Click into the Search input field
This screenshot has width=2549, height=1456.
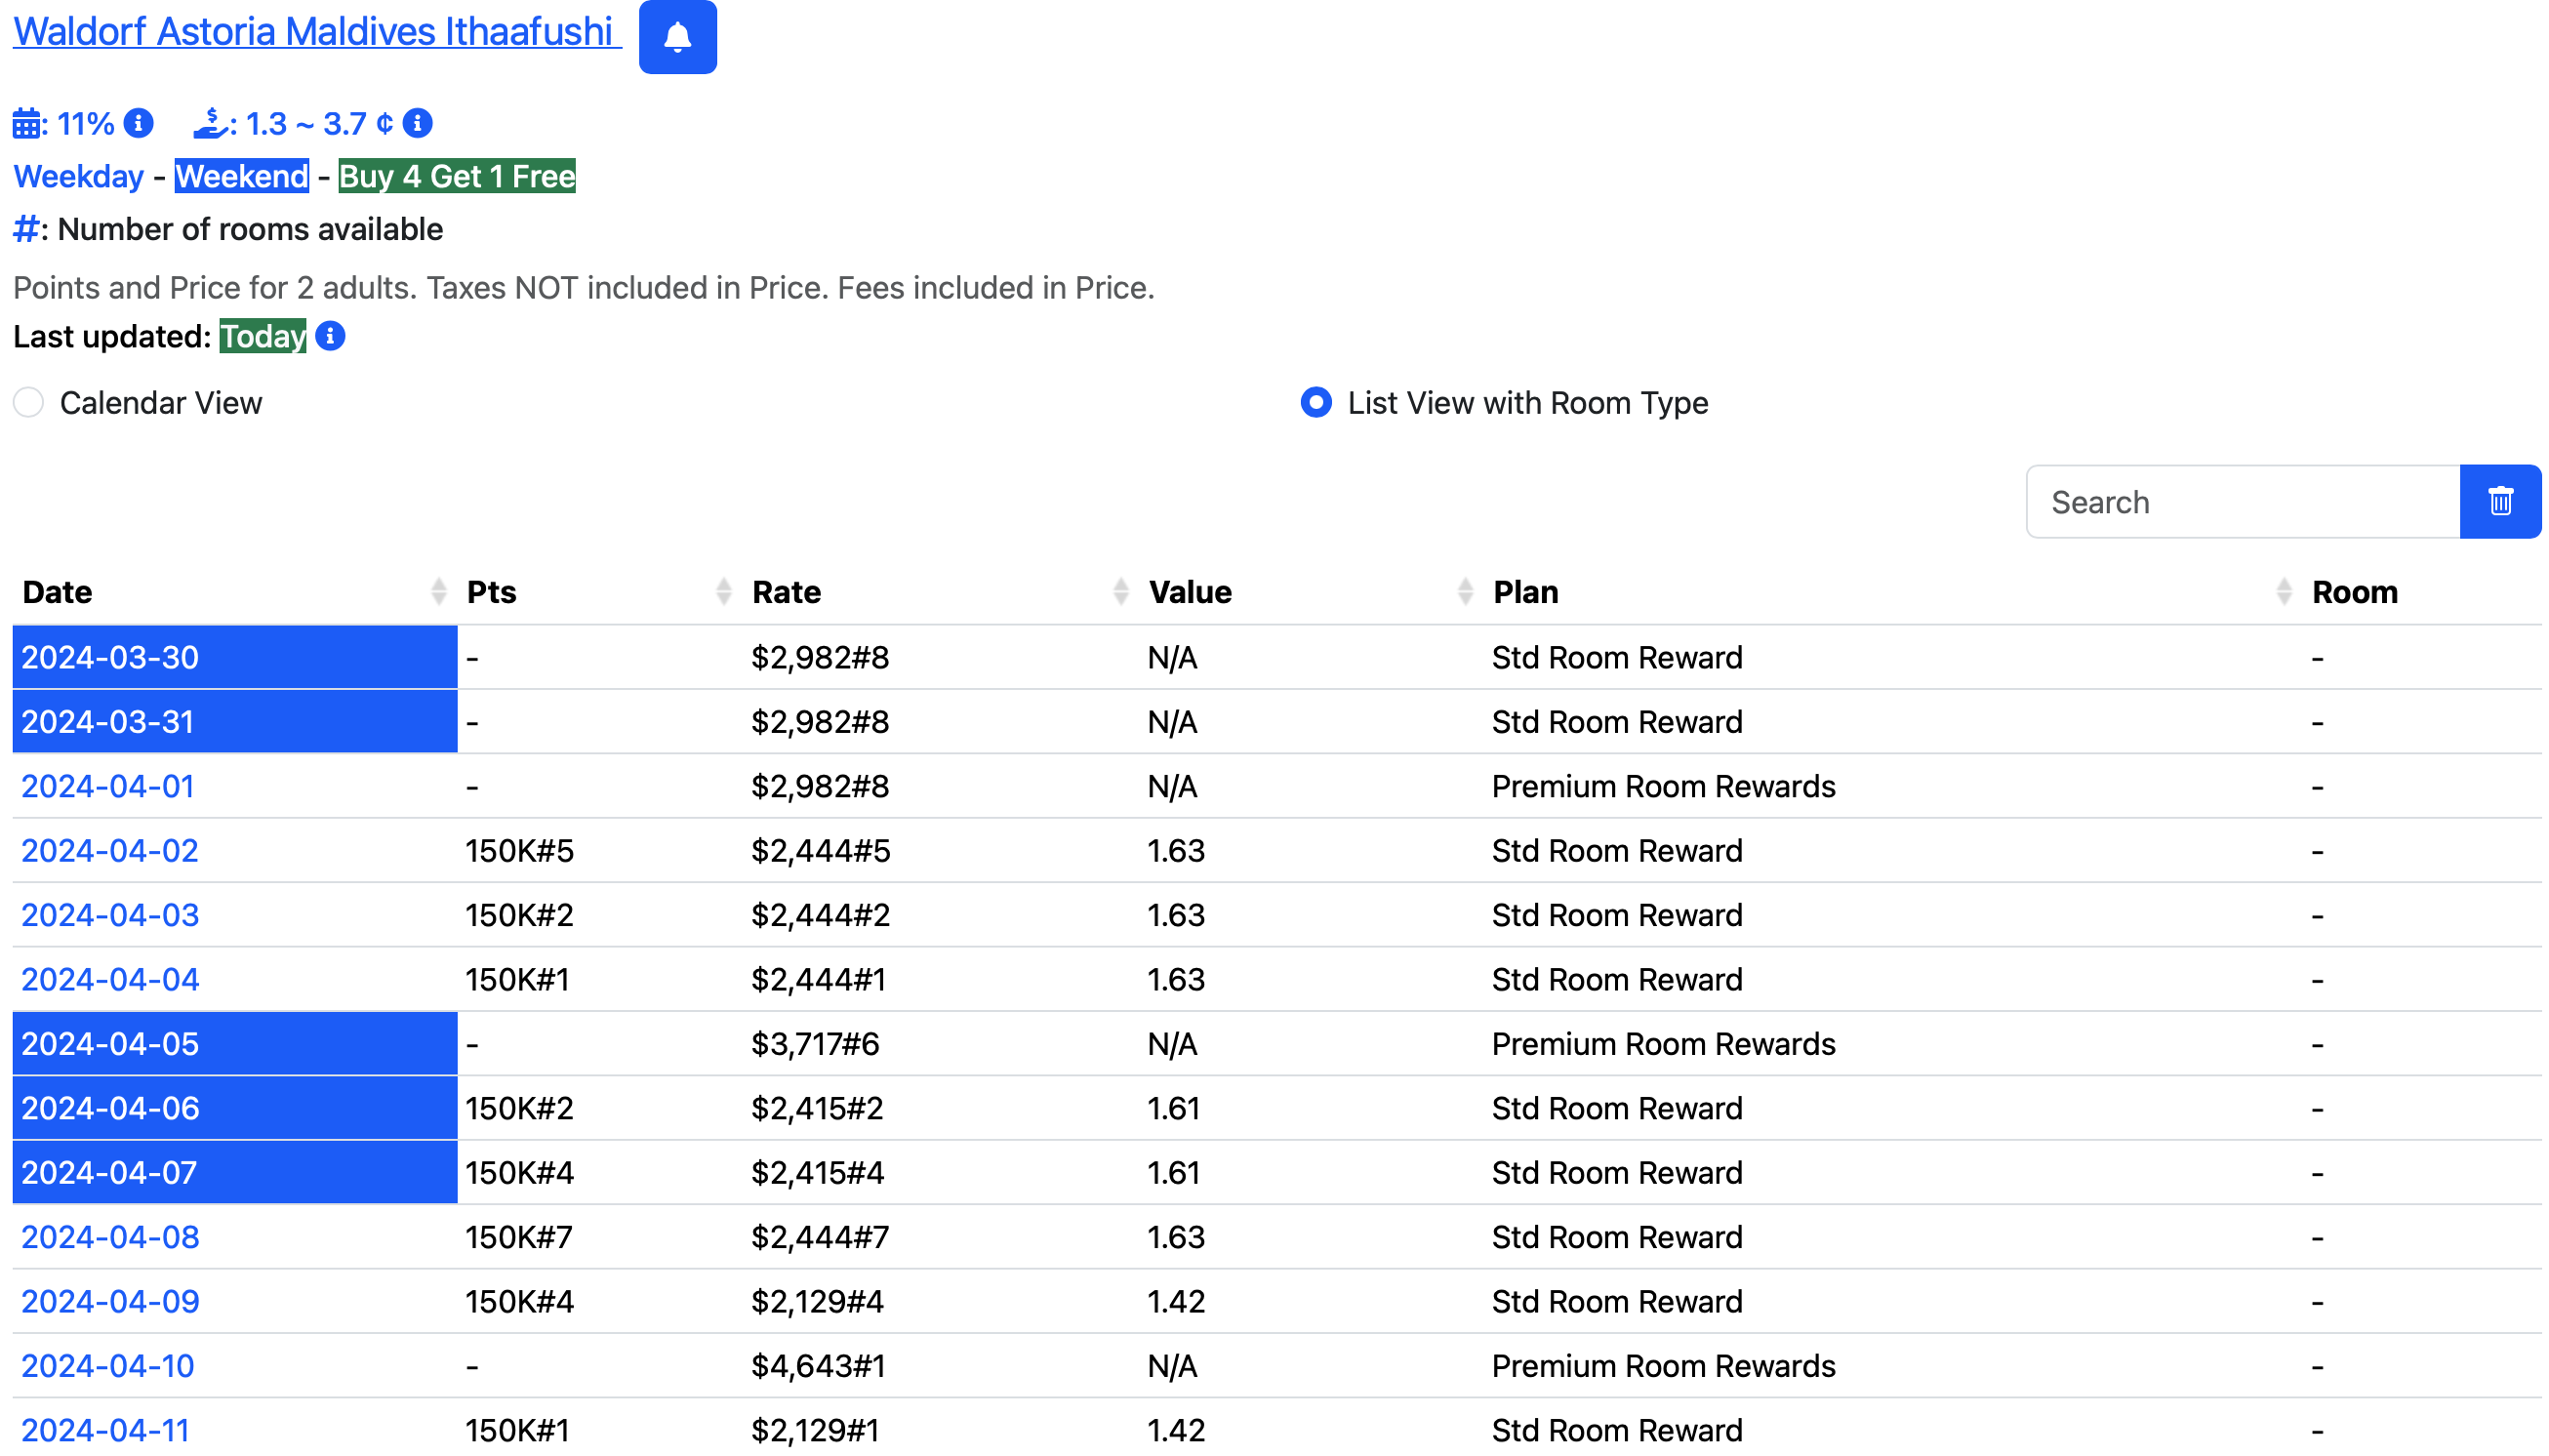pos(2242,501)
